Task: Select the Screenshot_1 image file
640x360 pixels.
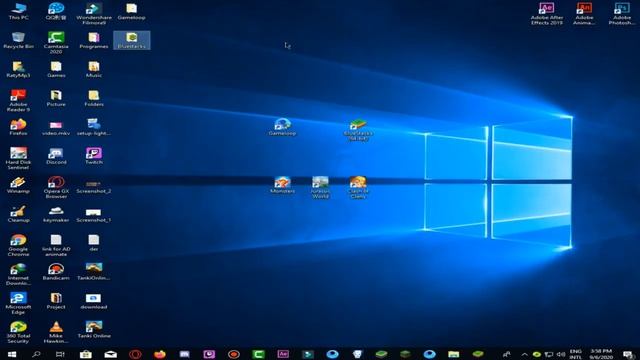Action: point(94,214)
